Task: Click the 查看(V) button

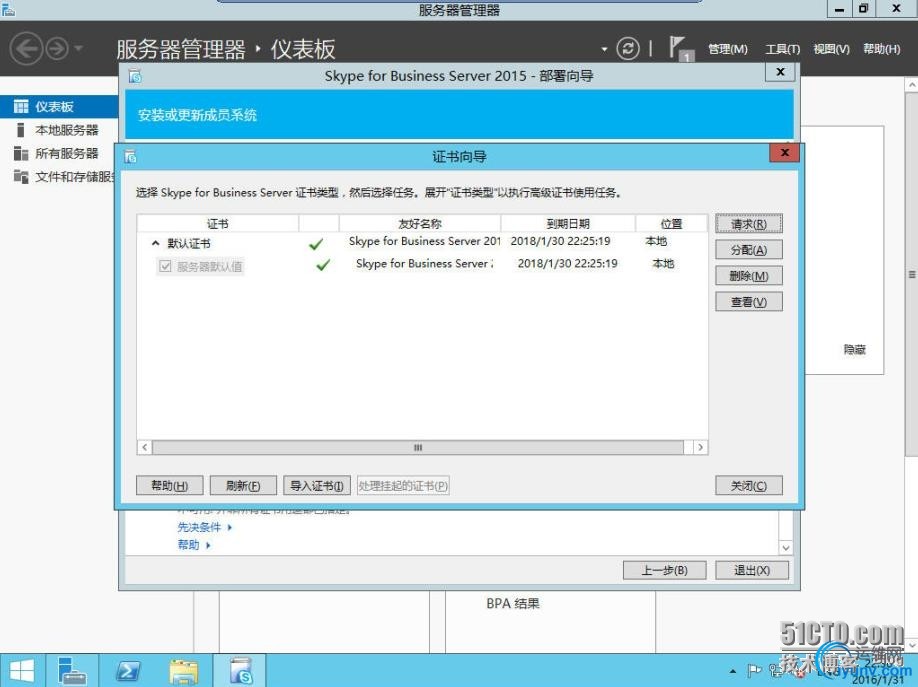Action: tap(749, 302)
